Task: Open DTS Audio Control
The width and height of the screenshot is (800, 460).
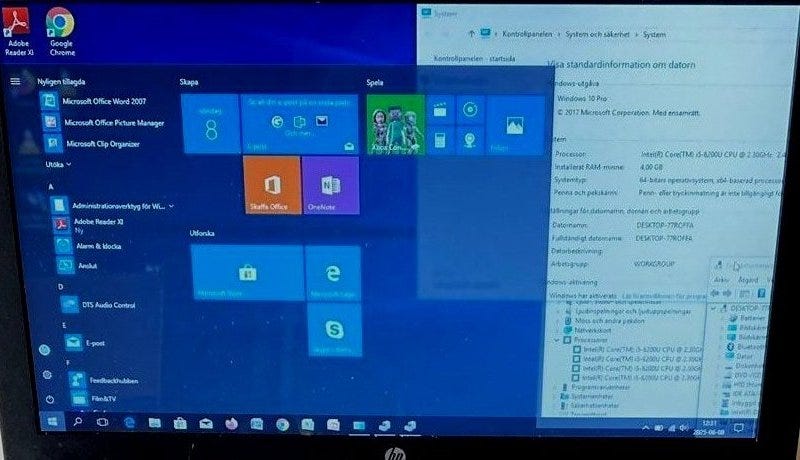Action: tap(98, 305)
